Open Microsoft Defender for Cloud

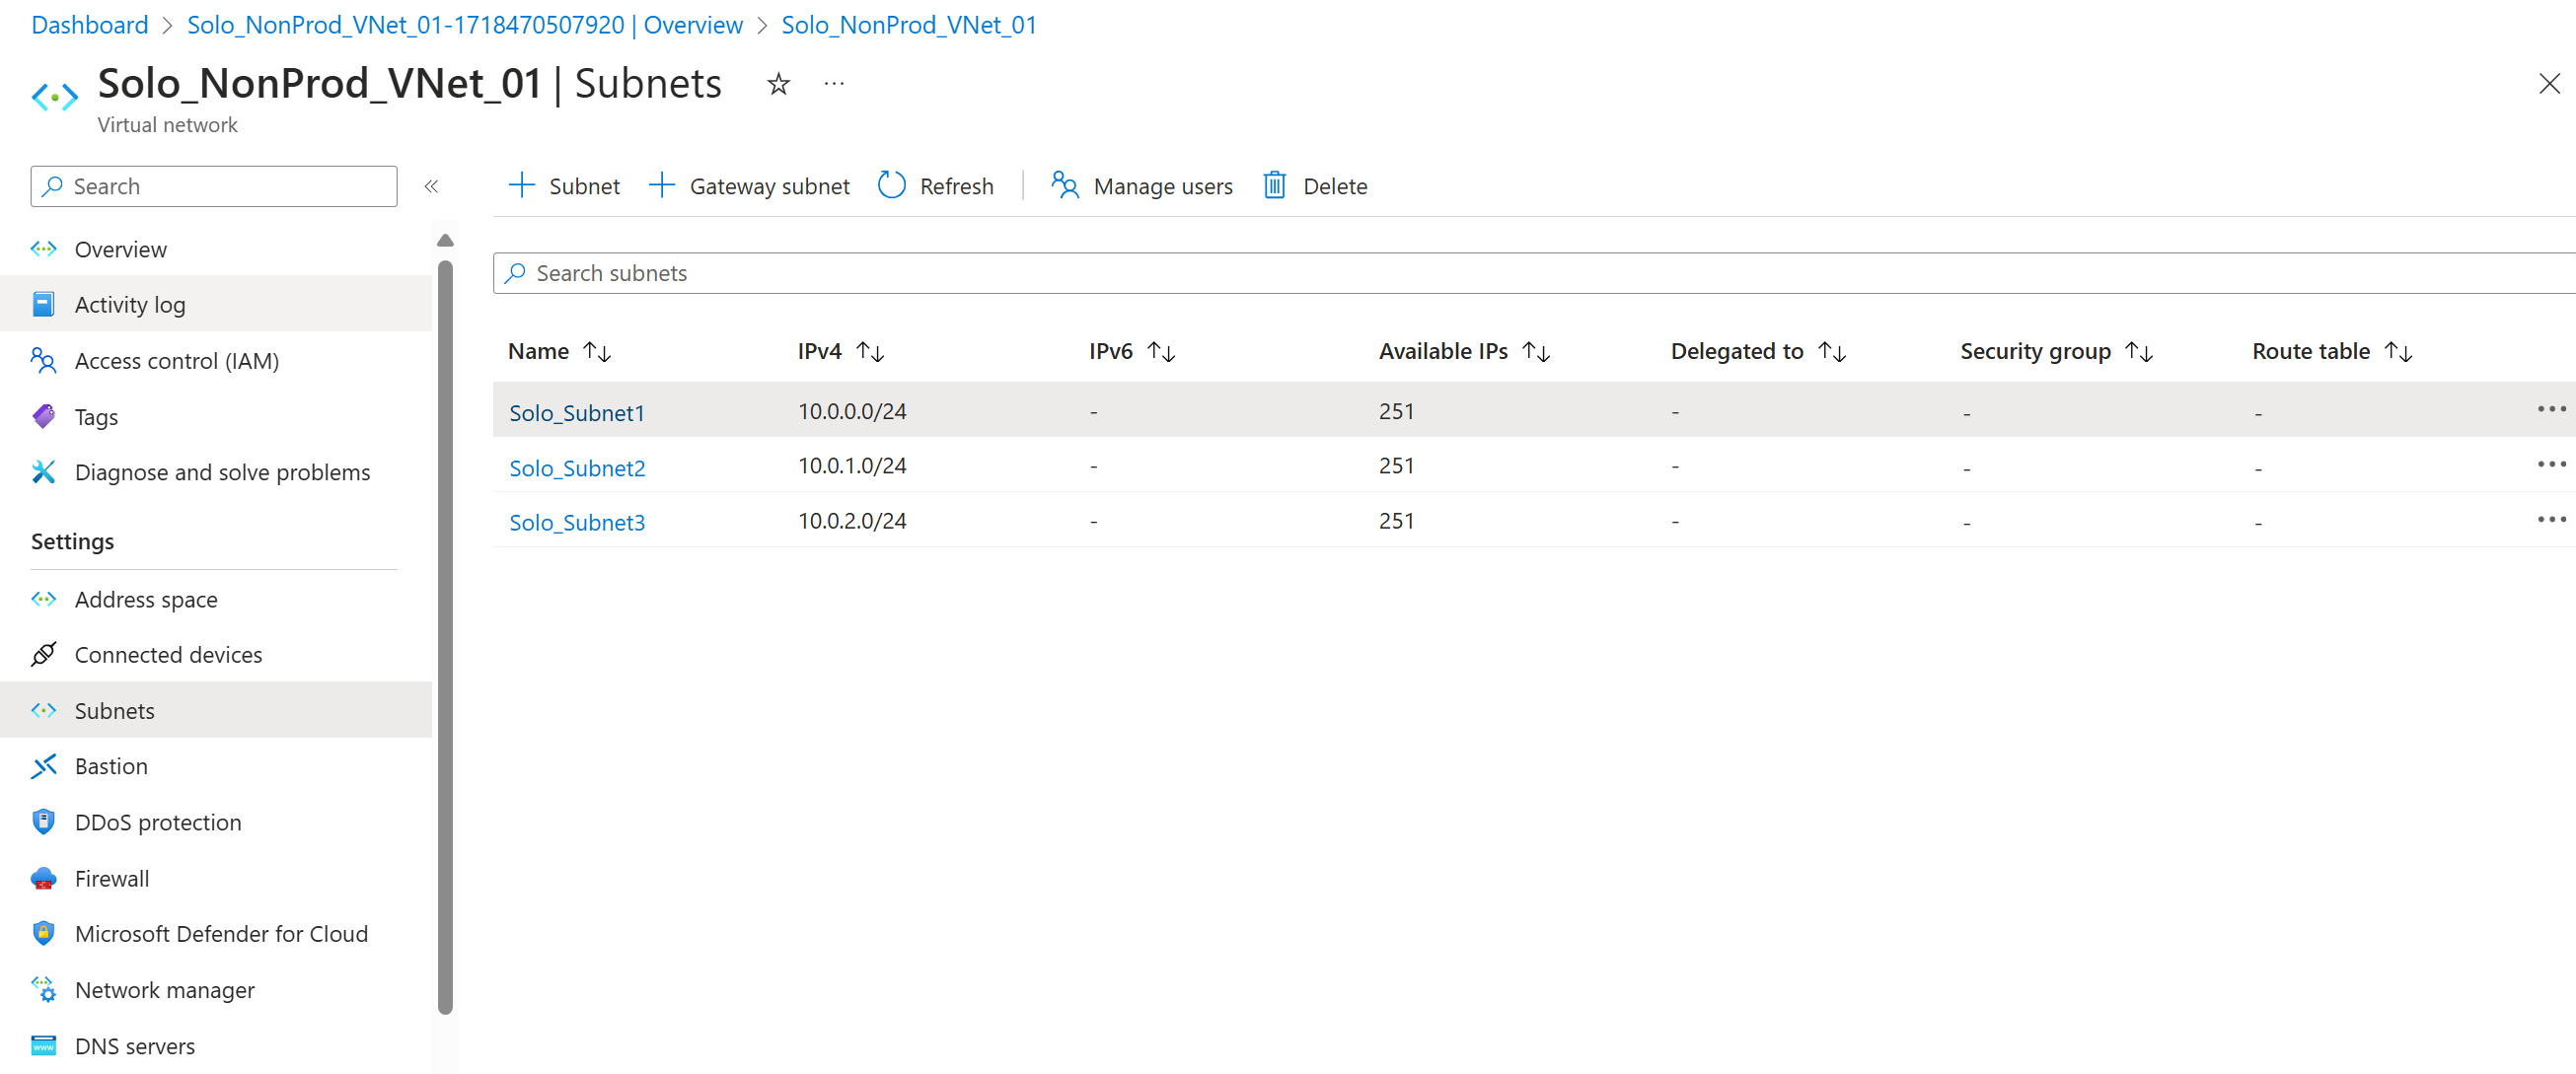216,933
